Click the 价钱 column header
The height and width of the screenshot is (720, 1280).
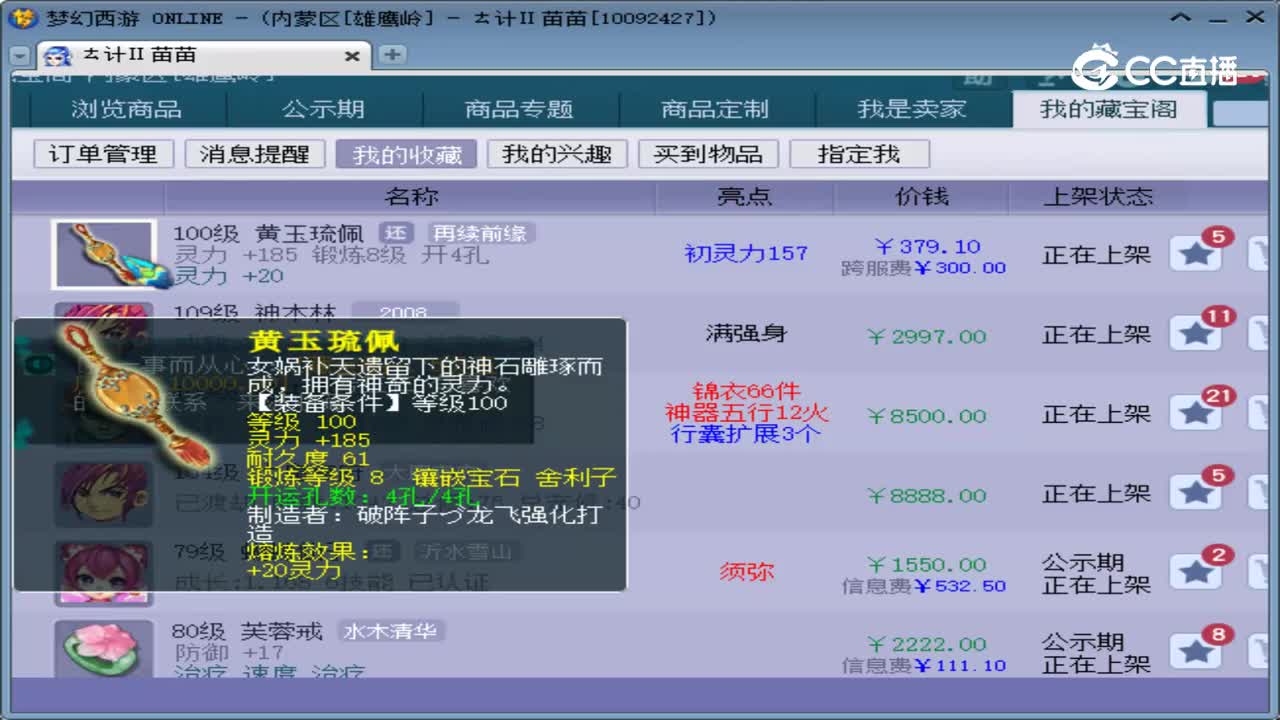coord(922,197)
